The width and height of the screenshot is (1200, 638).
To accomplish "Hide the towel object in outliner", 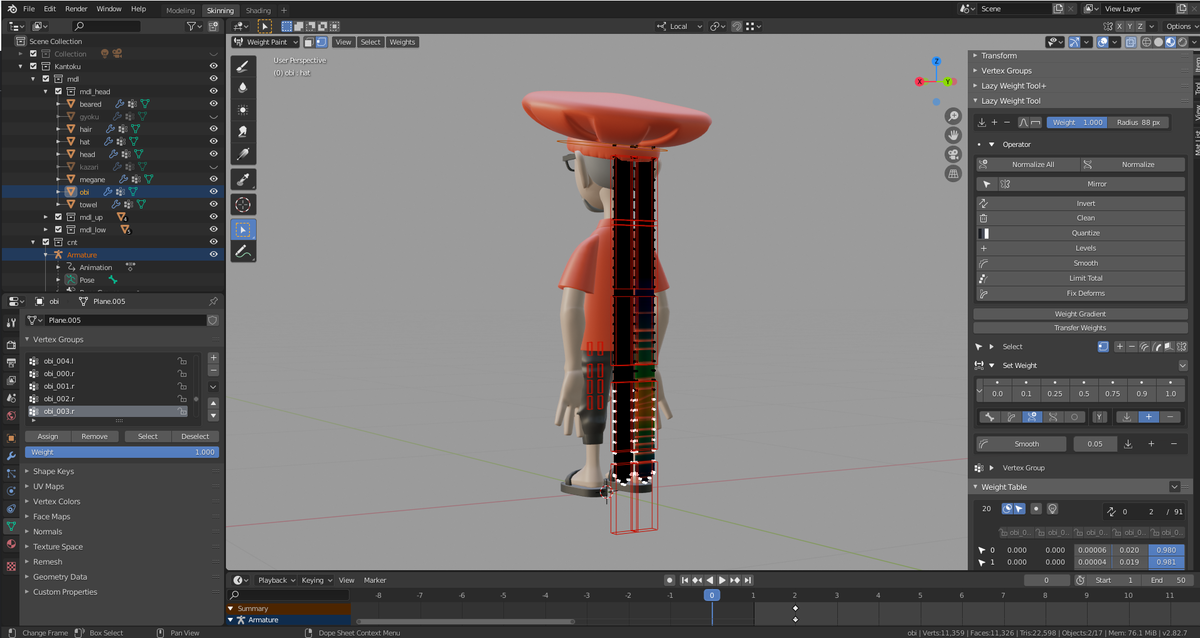I will (213, 204).
